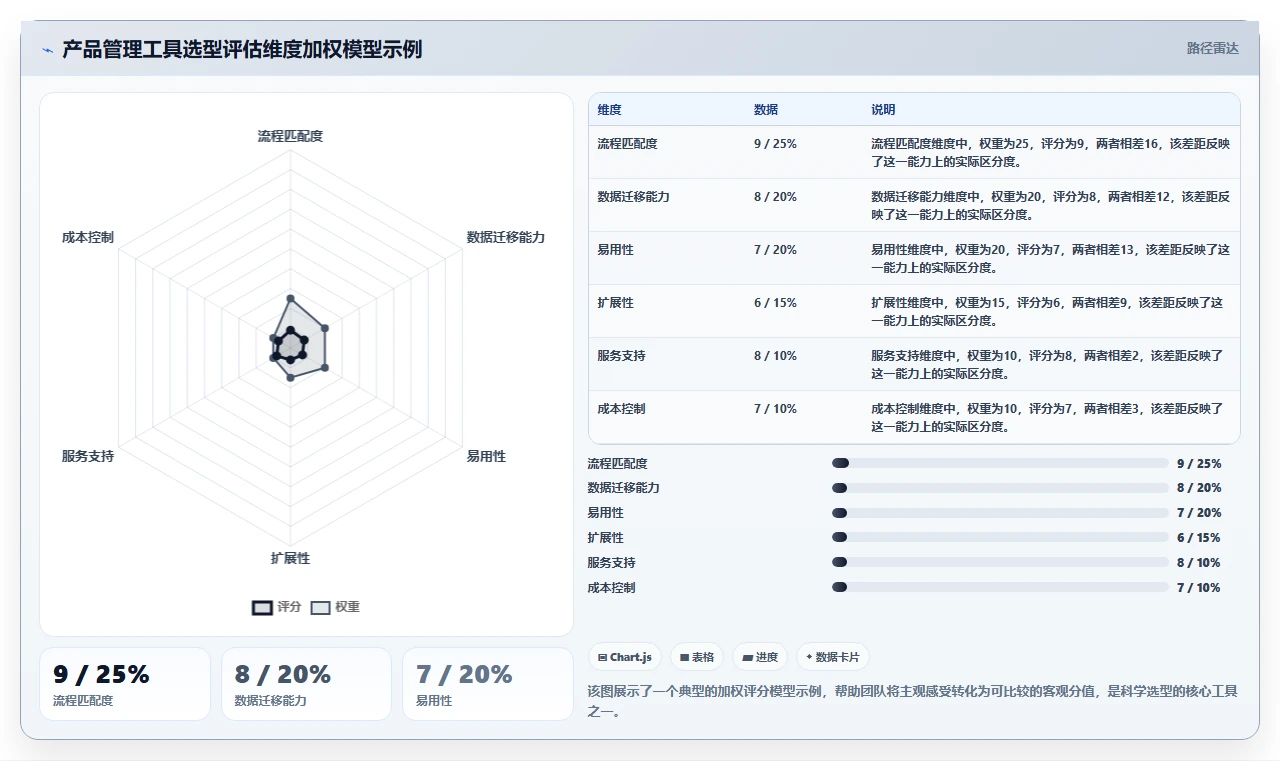Select the 表格 tag
Viewport: 1280px width, 761px height.
[697, 657]
